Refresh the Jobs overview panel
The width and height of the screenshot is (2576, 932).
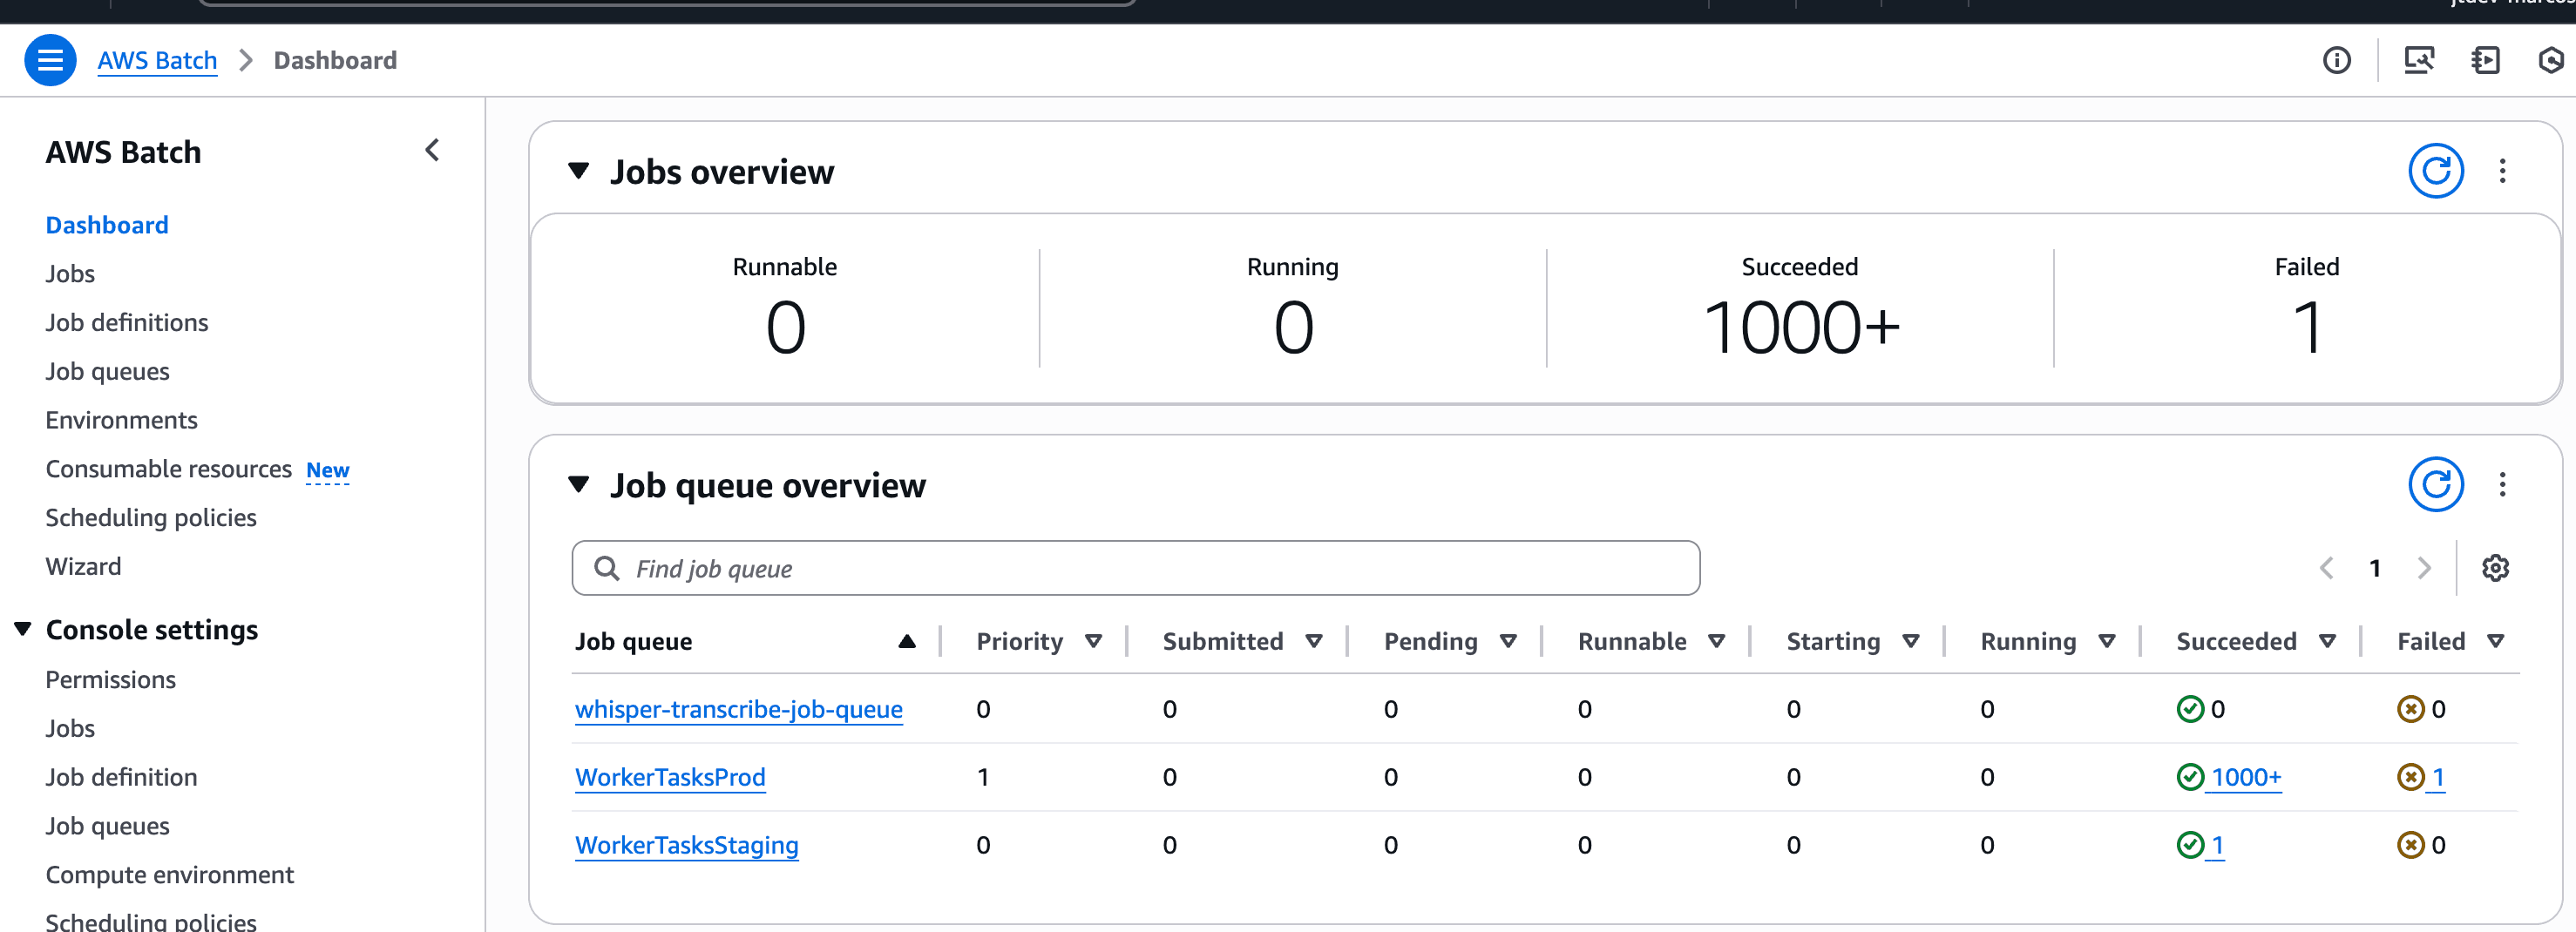pyautogui.click(x=2435, y=171)
